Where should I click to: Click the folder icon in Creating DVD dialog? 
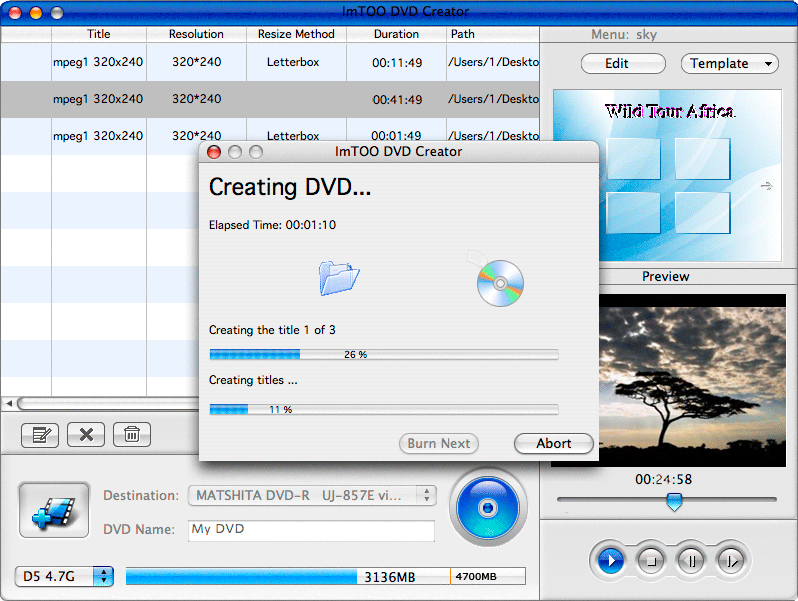339,278
